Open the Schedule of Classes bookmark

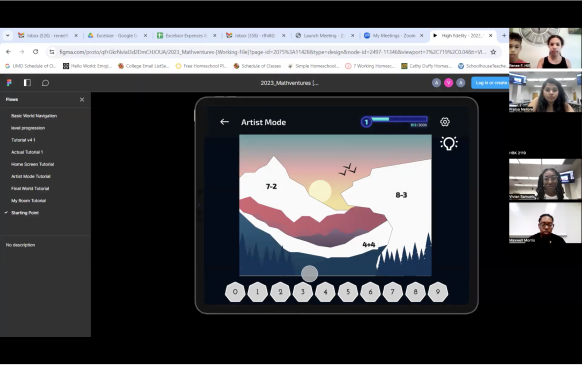tap(257, 66)
